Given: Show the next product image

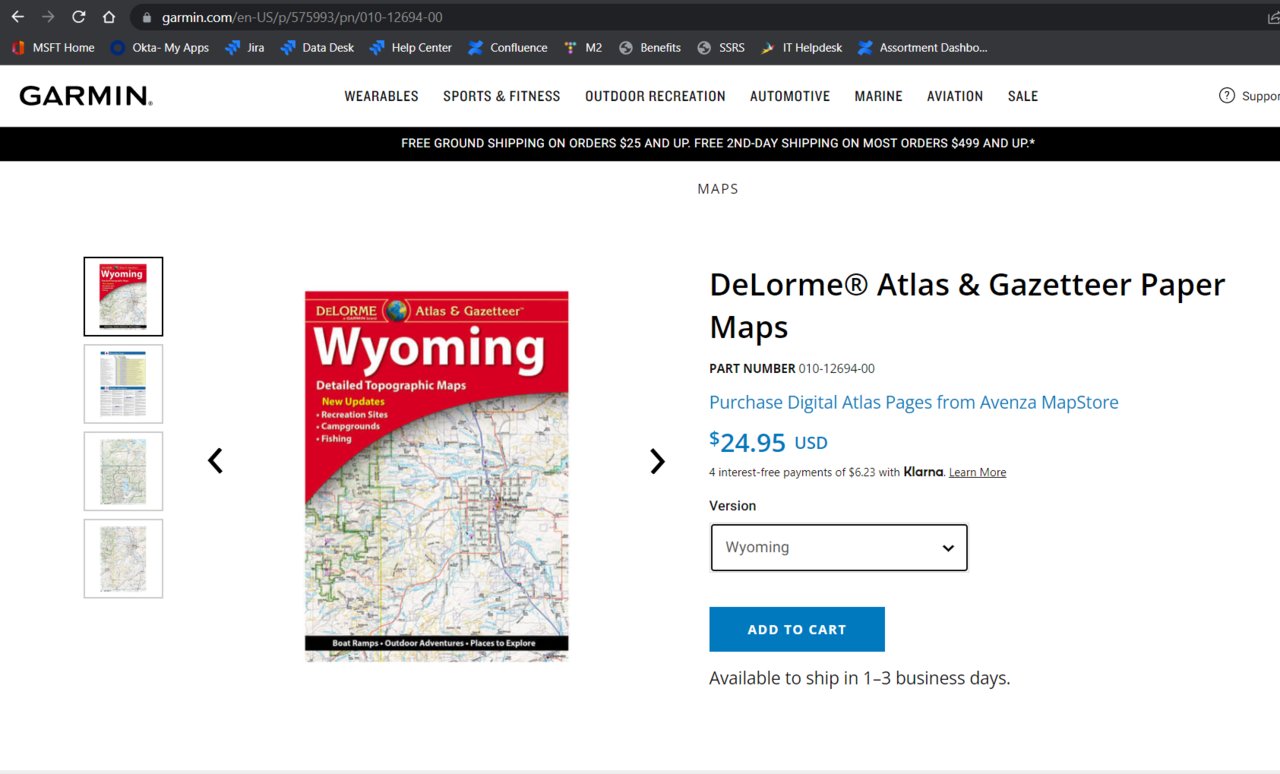Looking at the screenshot, I should click(x=657, y=461).
